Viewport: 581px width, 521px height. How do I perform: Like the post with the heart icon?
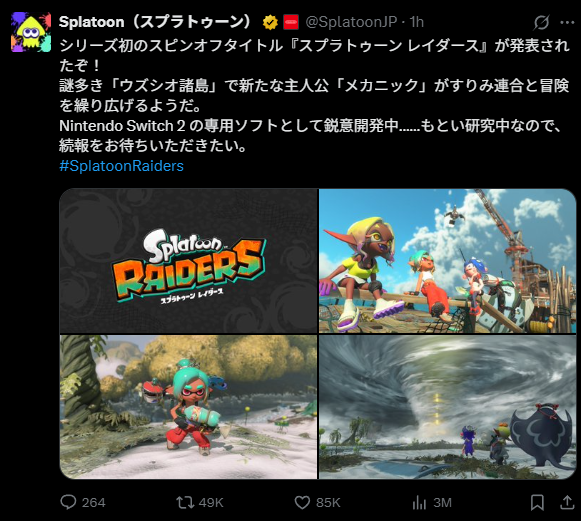pyautogui.click(x=302, y=502)
